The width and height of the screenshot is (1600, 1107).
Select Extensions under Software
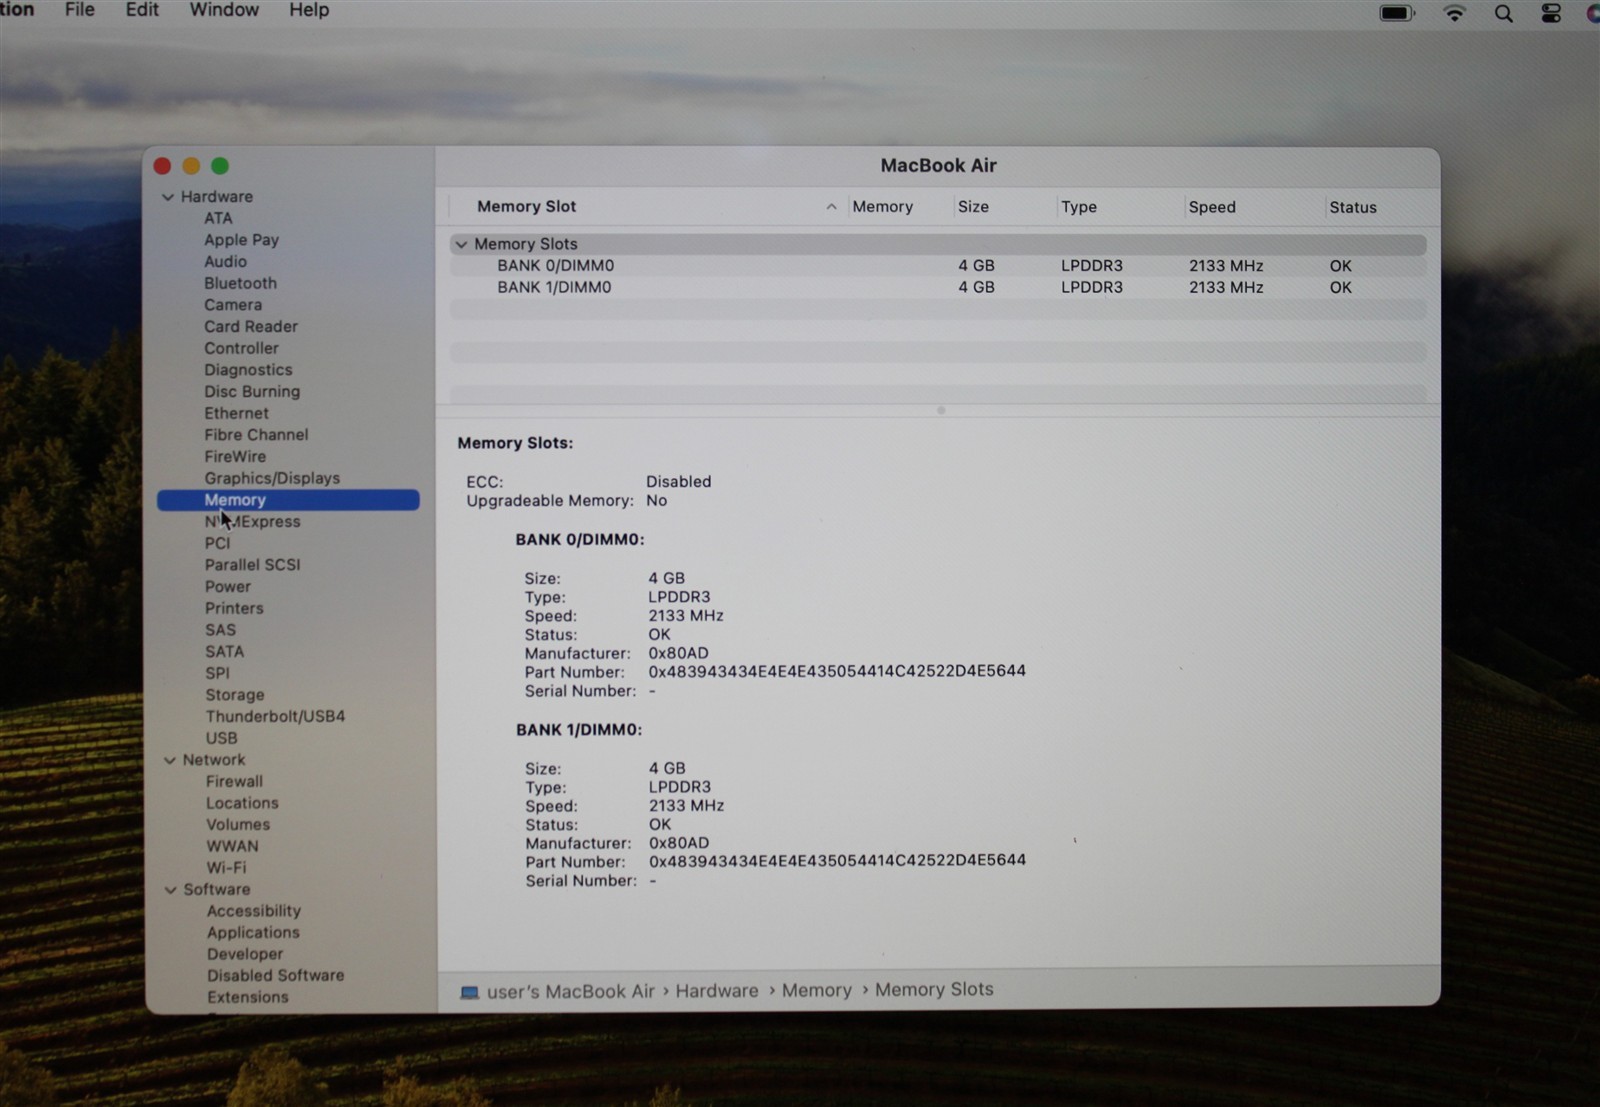coord(247,998)
